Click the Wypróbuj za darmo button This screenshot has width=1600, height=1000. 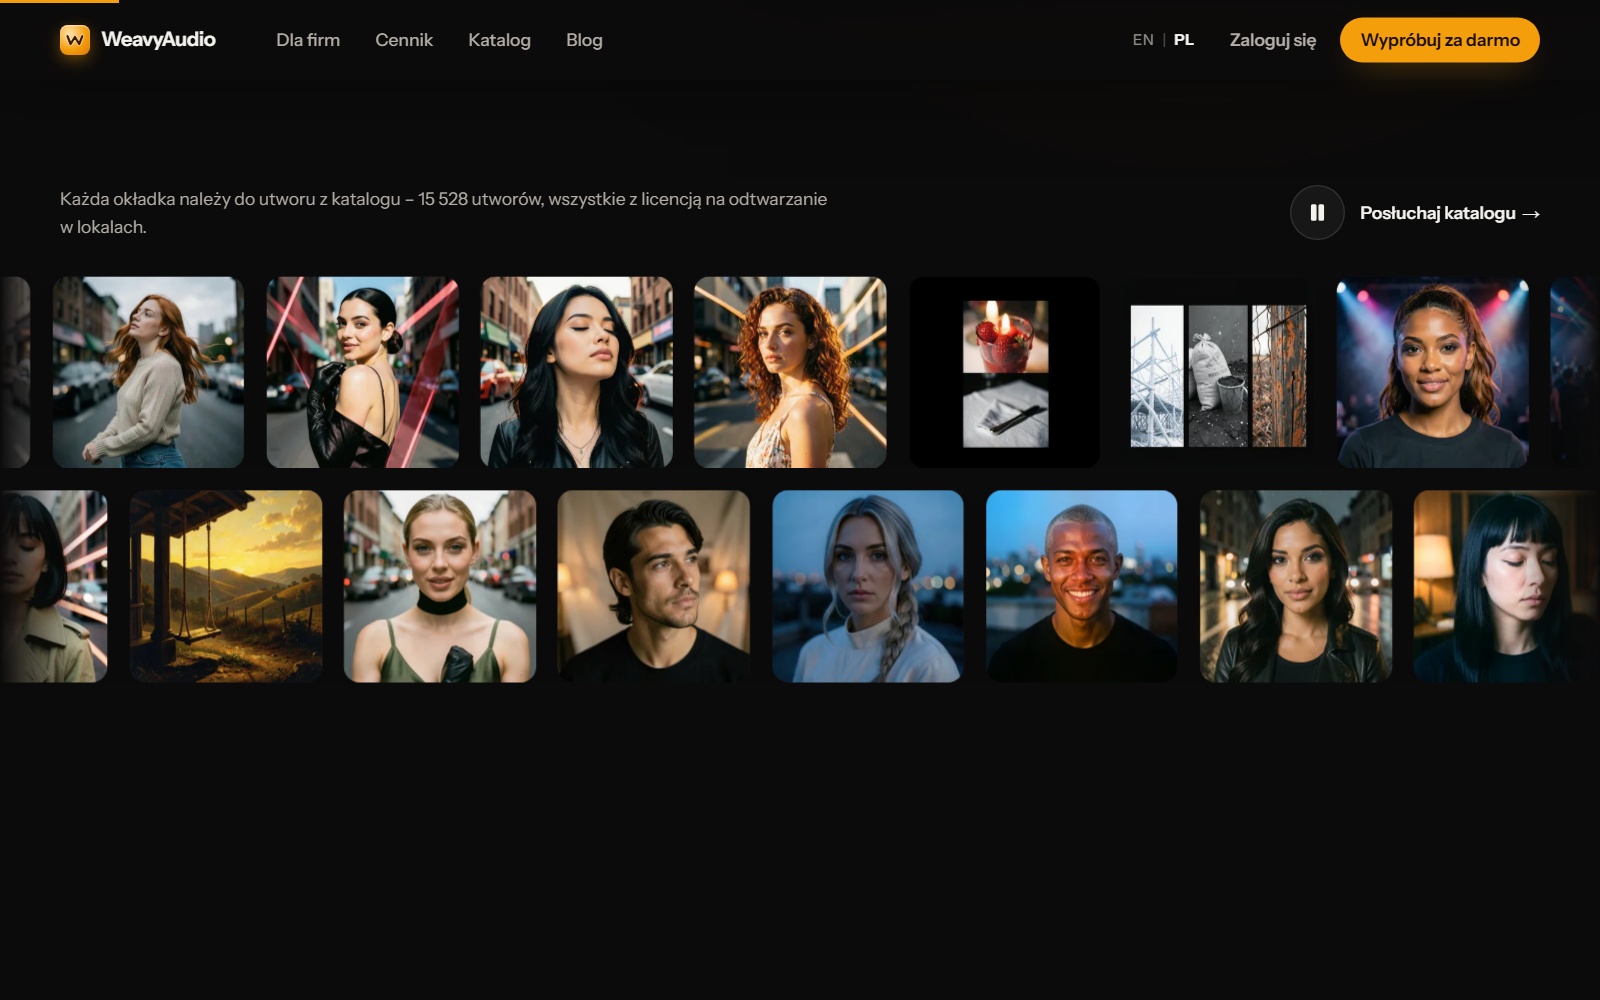coord(1440,40)
